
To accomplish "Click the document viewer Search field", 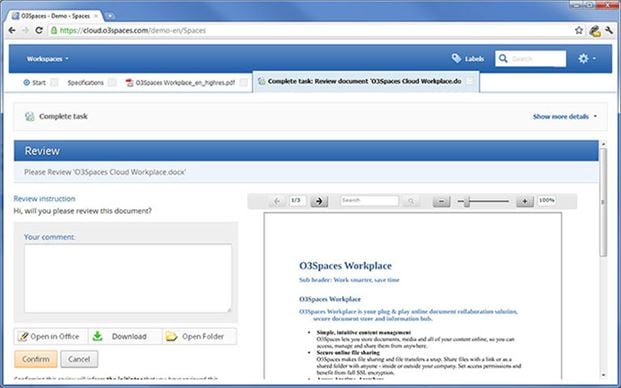I will pos(369,200).
